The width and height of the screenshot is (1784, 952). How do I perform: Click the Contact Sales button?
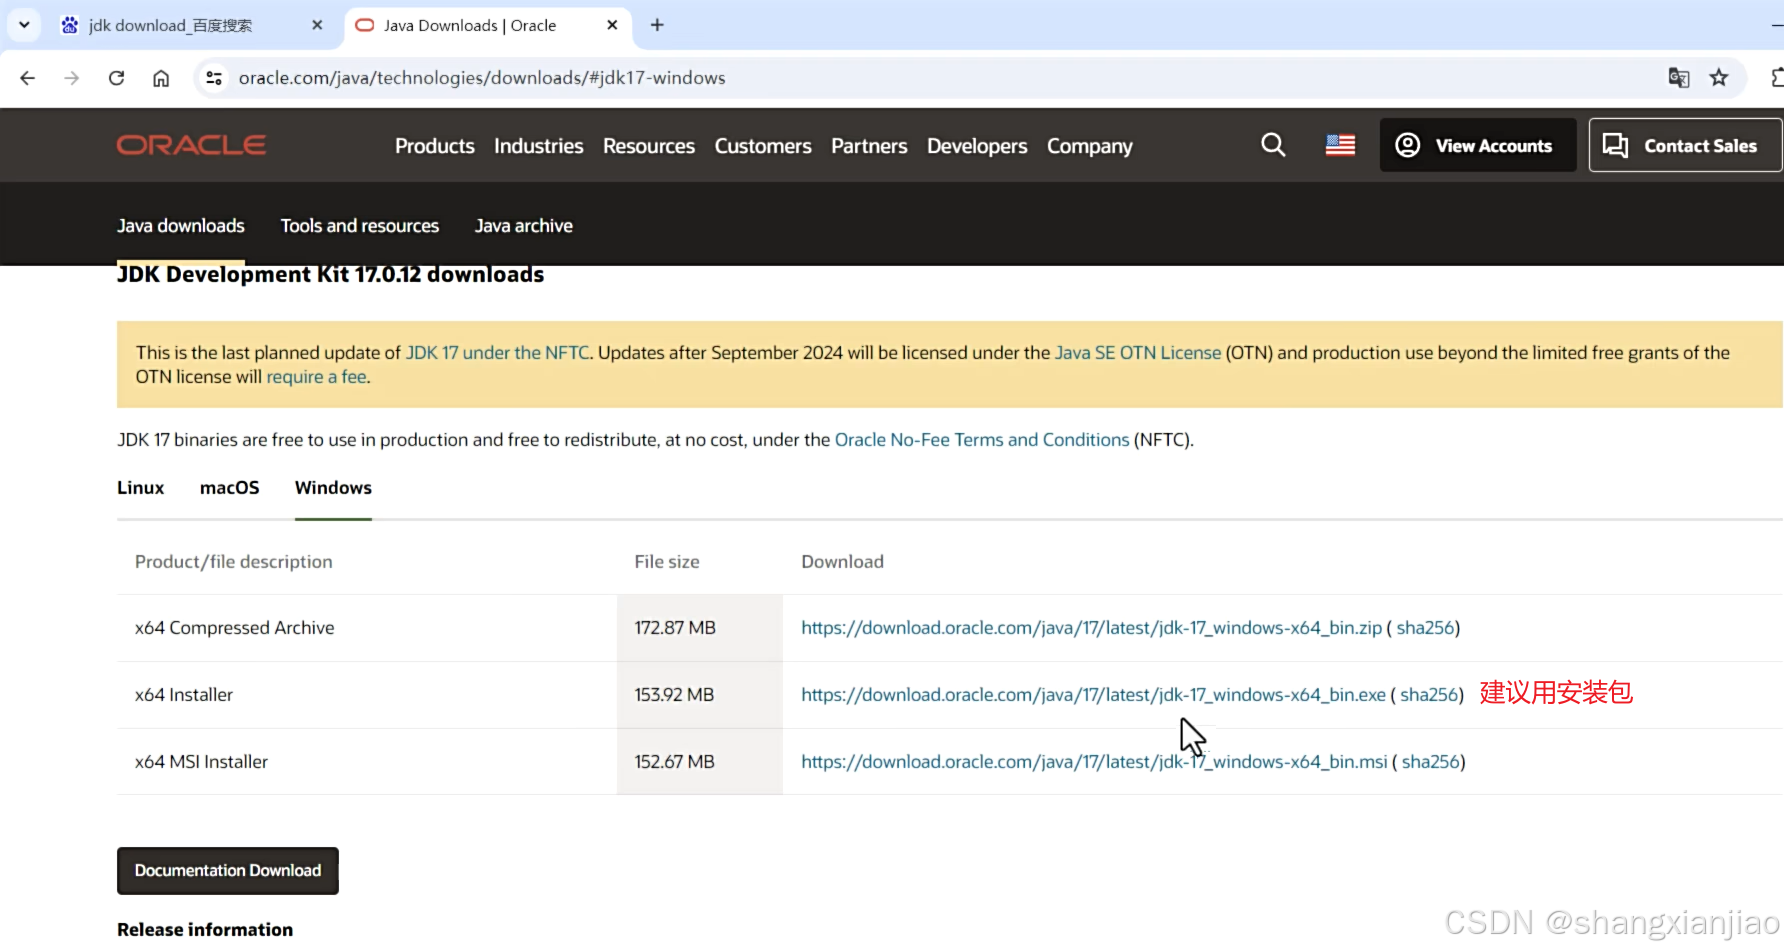pos(1685,145)
